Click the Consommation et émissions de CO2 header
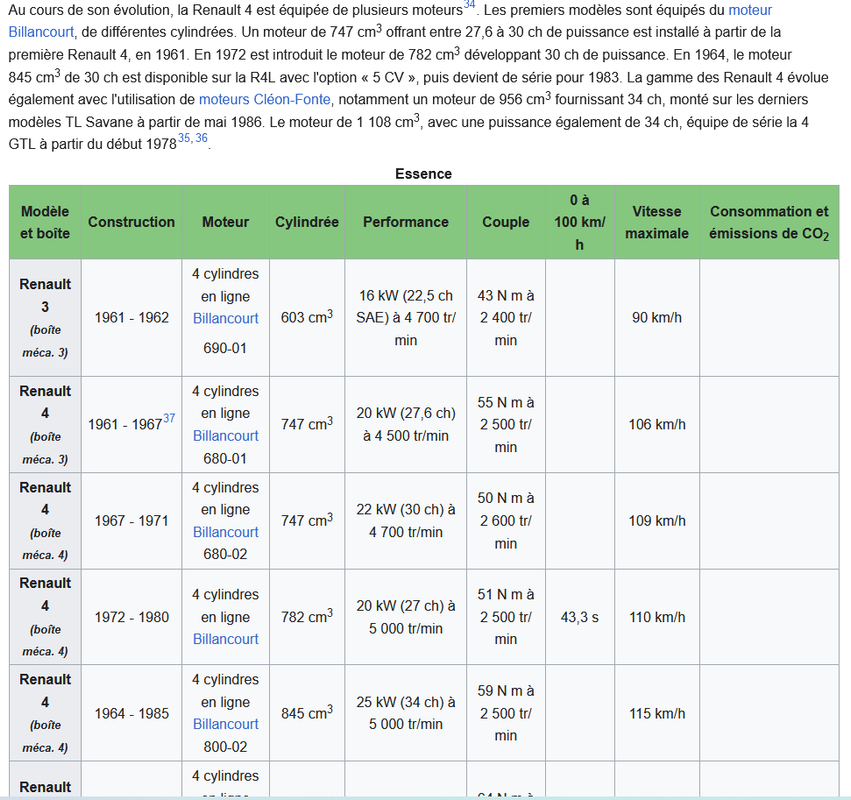This screenshot has width=851, height=800. [x=769, y=222]
